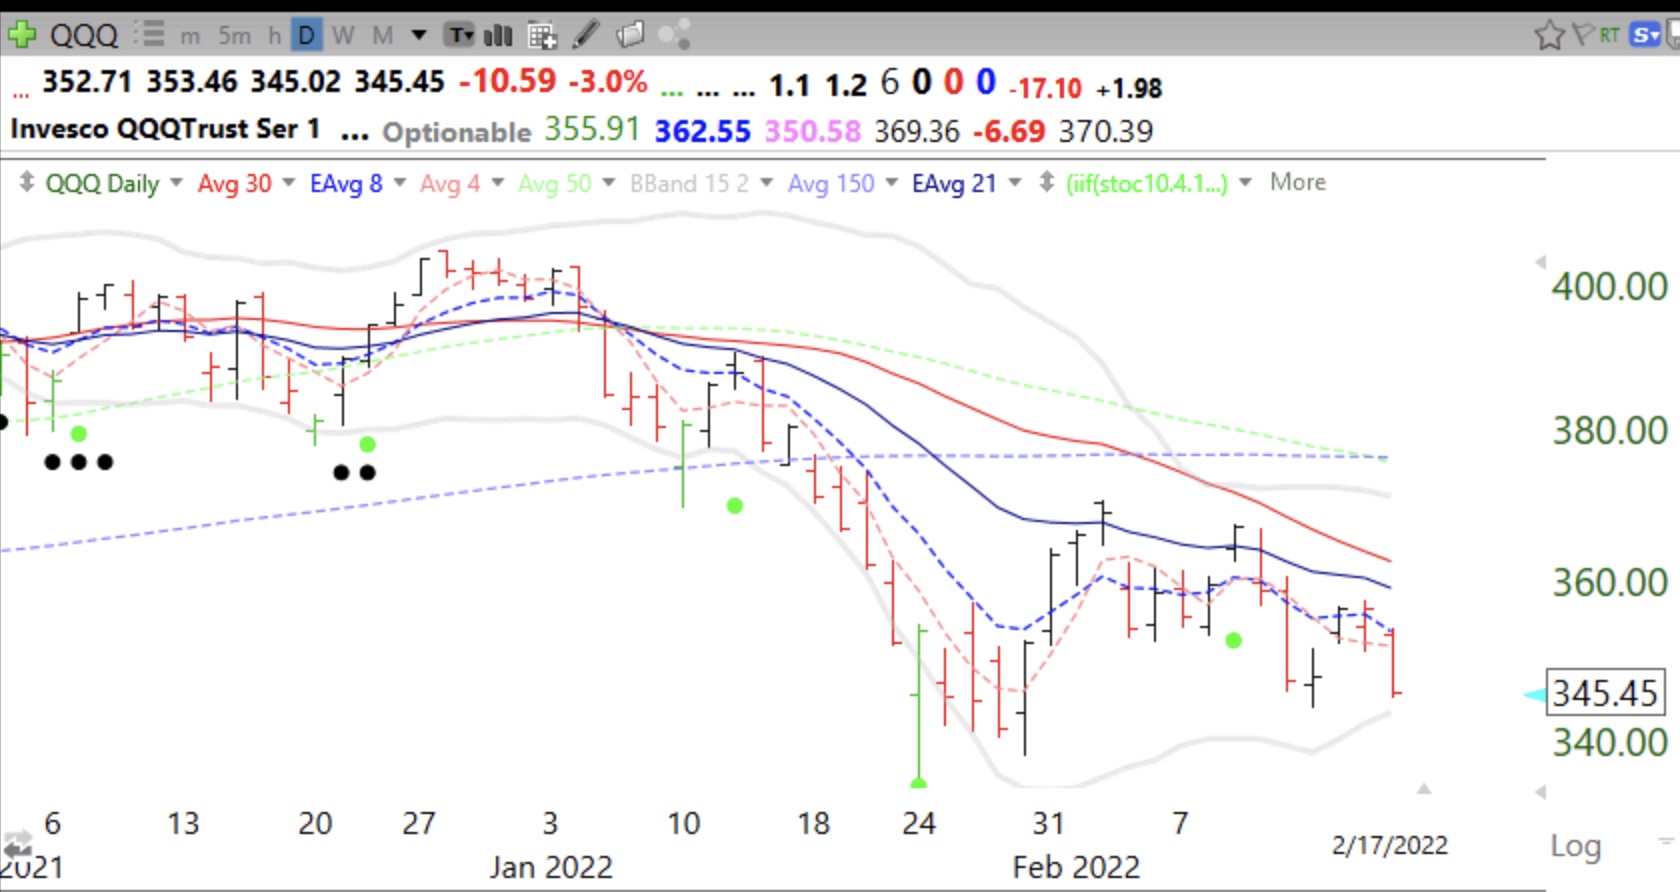Click the share nodes icon
Image resolution: width=1680 pixels, height=892 pixels.
pyautogui.click(x=675, y=35)
